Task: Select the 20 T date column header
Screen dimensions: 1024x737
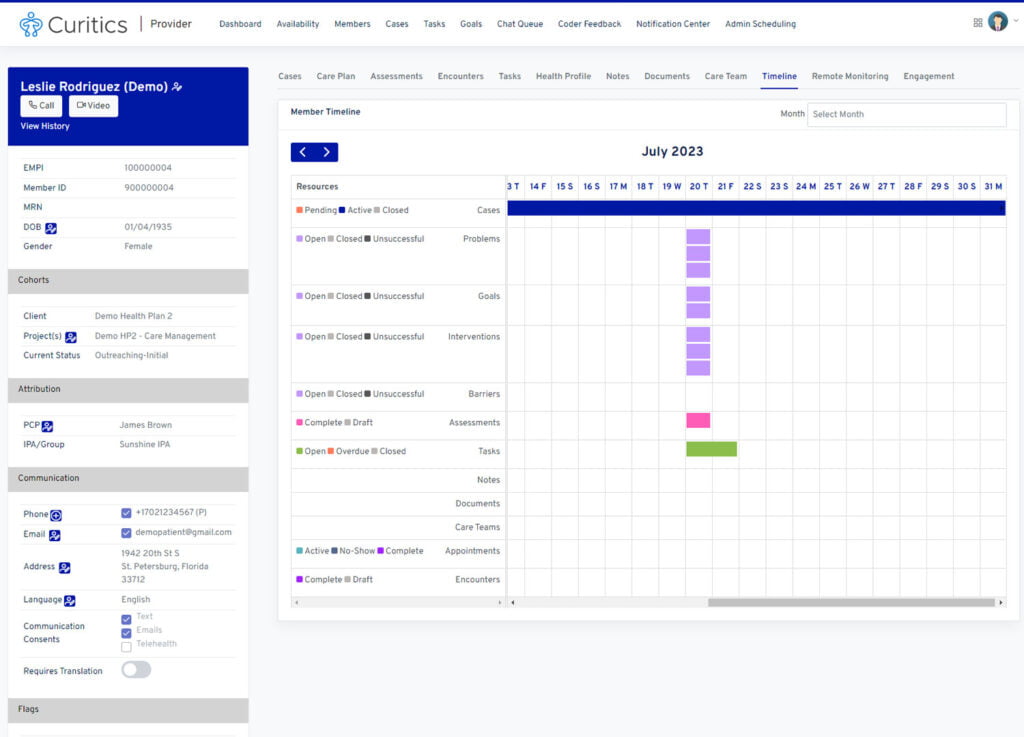Action: tap(699, 187)
